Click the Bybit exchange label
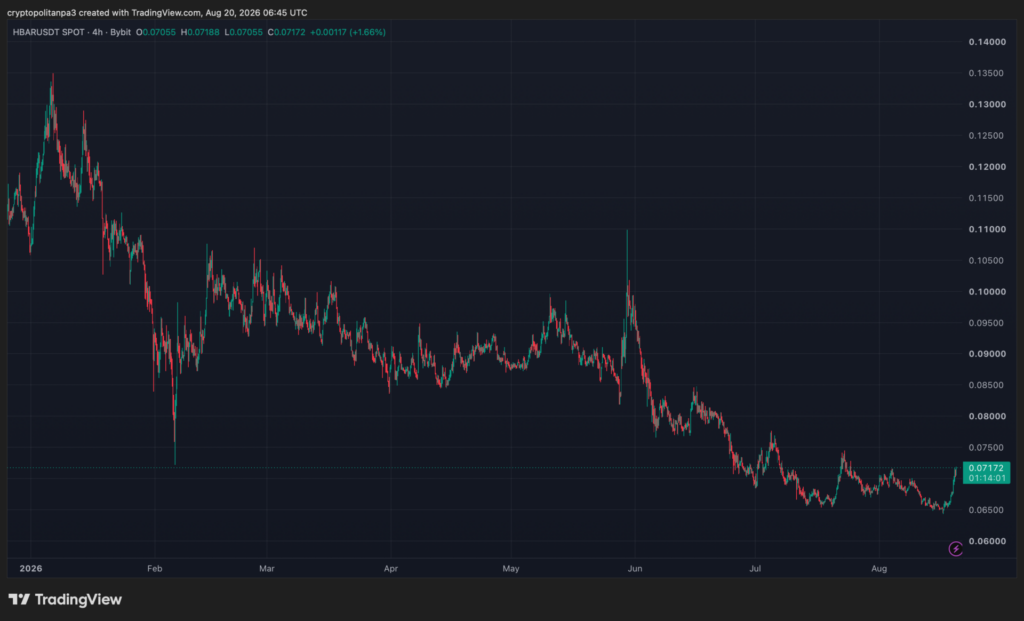1024x621 pixels. (x=121, y=32)
